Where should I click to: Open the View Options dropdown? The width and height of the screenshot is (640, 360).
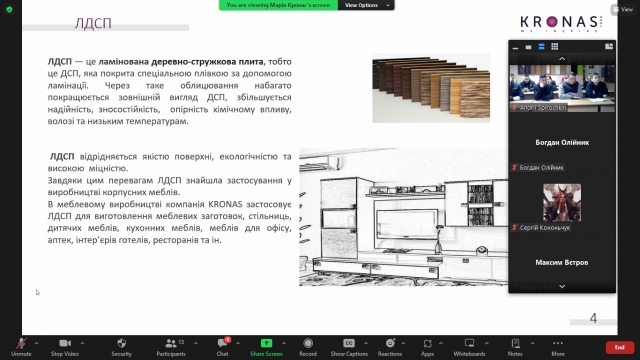pyautogui.click(x=366, y=5)
